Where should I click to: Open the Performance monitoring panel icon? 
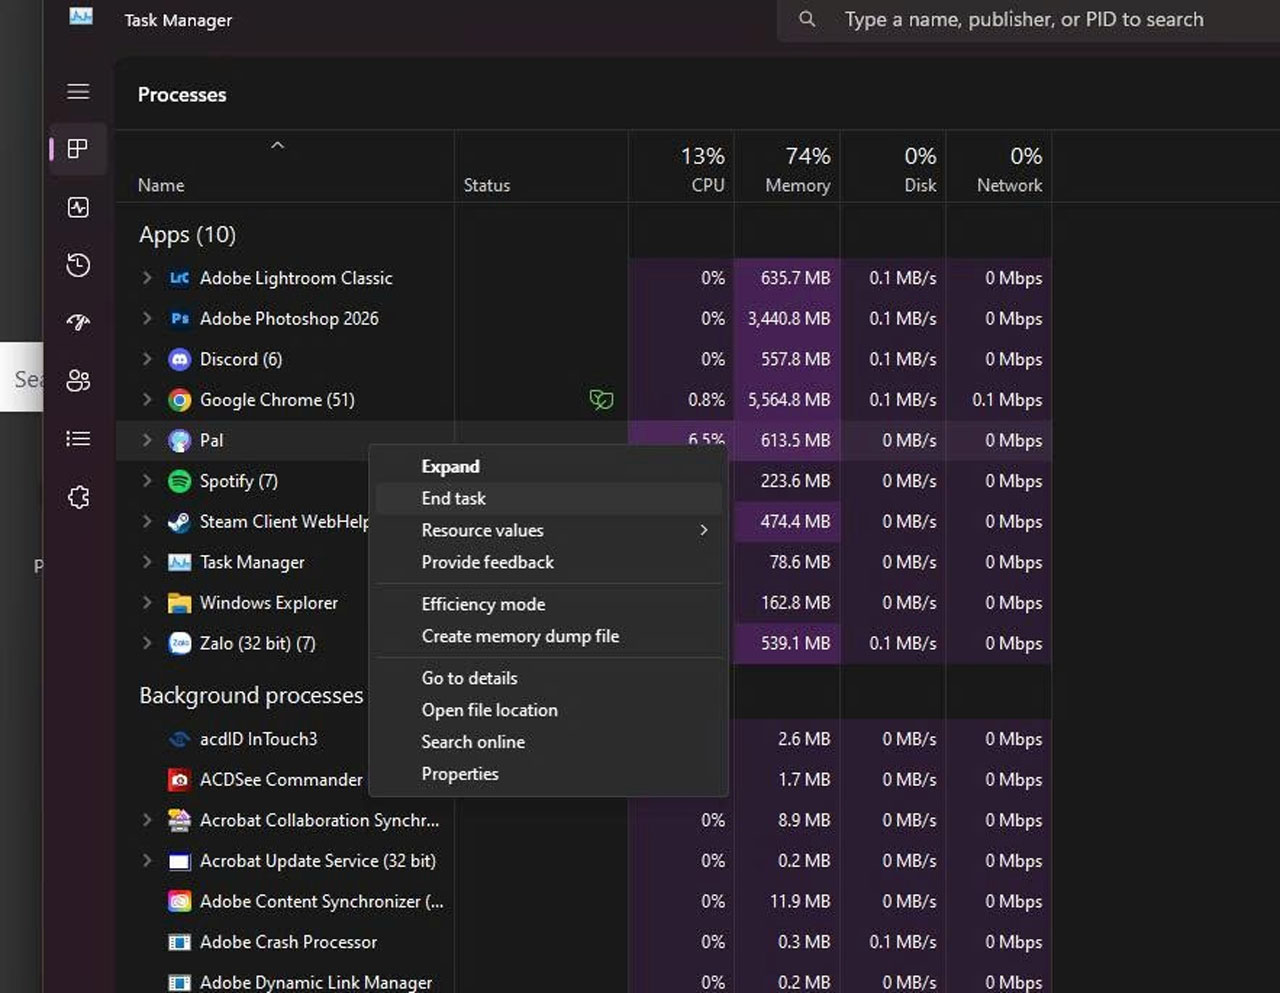78,208
